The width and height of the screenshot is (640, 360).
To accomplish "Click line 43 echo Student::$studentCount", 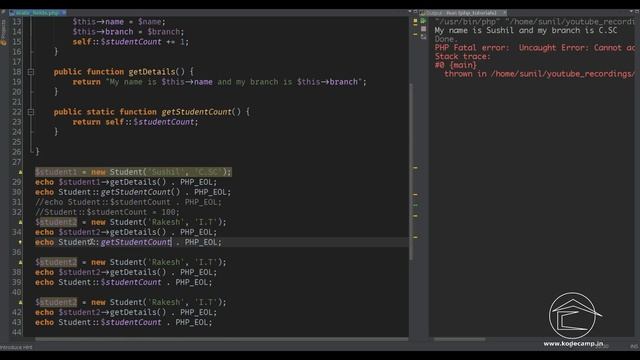I will (x=123, y=322).
